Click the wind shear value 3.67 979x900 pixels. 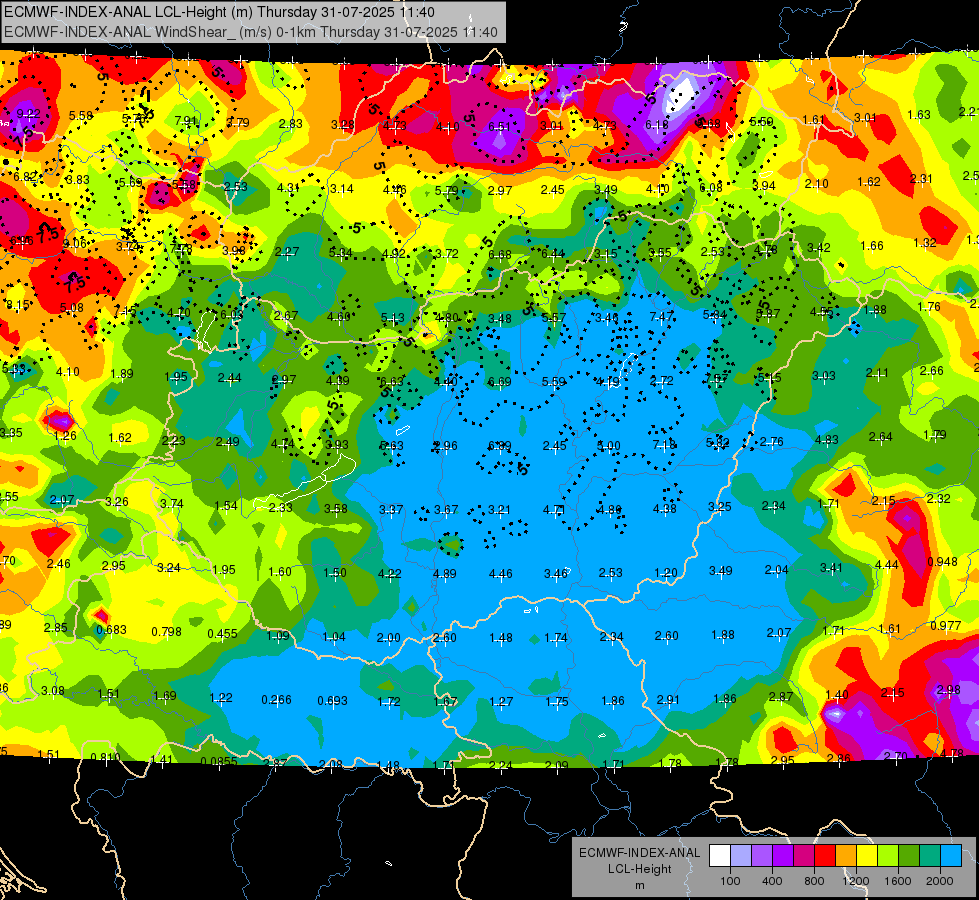click(x=446, y=510)
